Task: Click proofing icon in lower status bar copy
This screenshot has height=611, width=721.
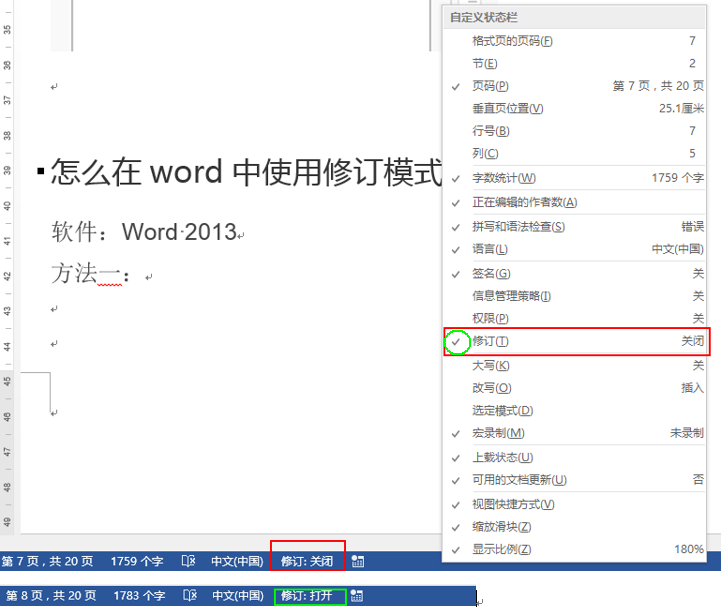Action: (190, 596)
